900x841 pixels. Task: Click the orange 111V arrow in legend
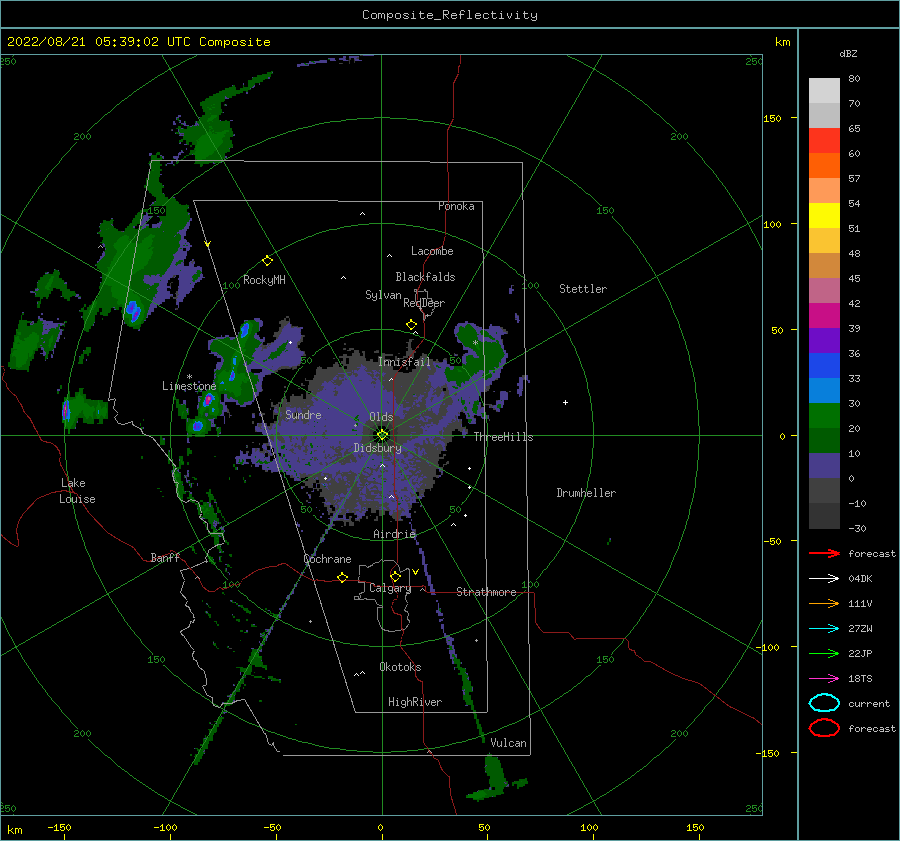click(824, 603)
